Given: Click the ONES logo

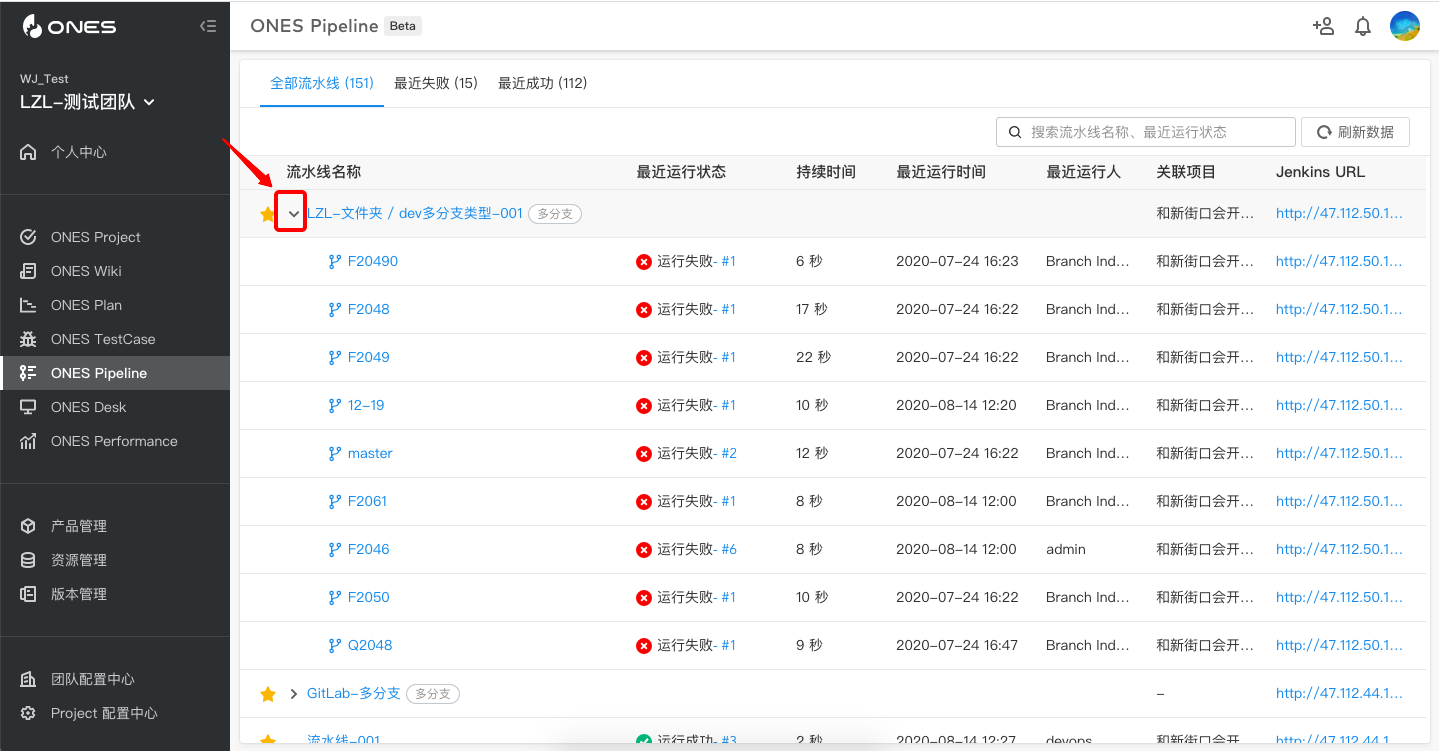Looking at the screenshot, I should (69, 27).
